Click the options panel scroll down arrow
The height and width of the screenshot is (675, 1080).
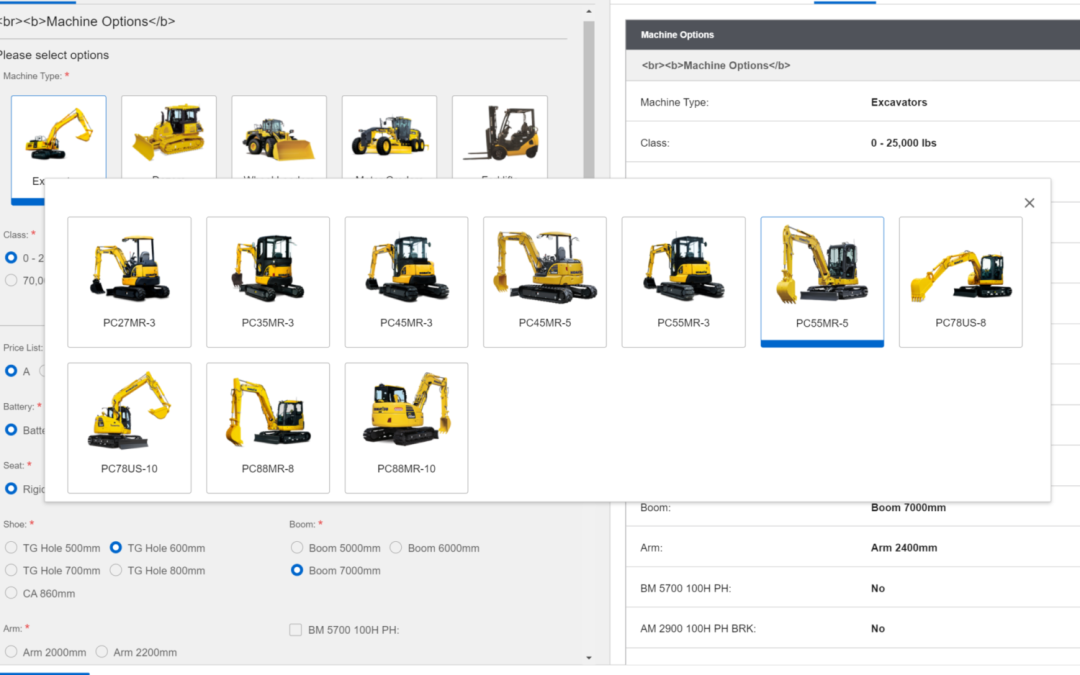pyautogui.click(x=589, y=658)
